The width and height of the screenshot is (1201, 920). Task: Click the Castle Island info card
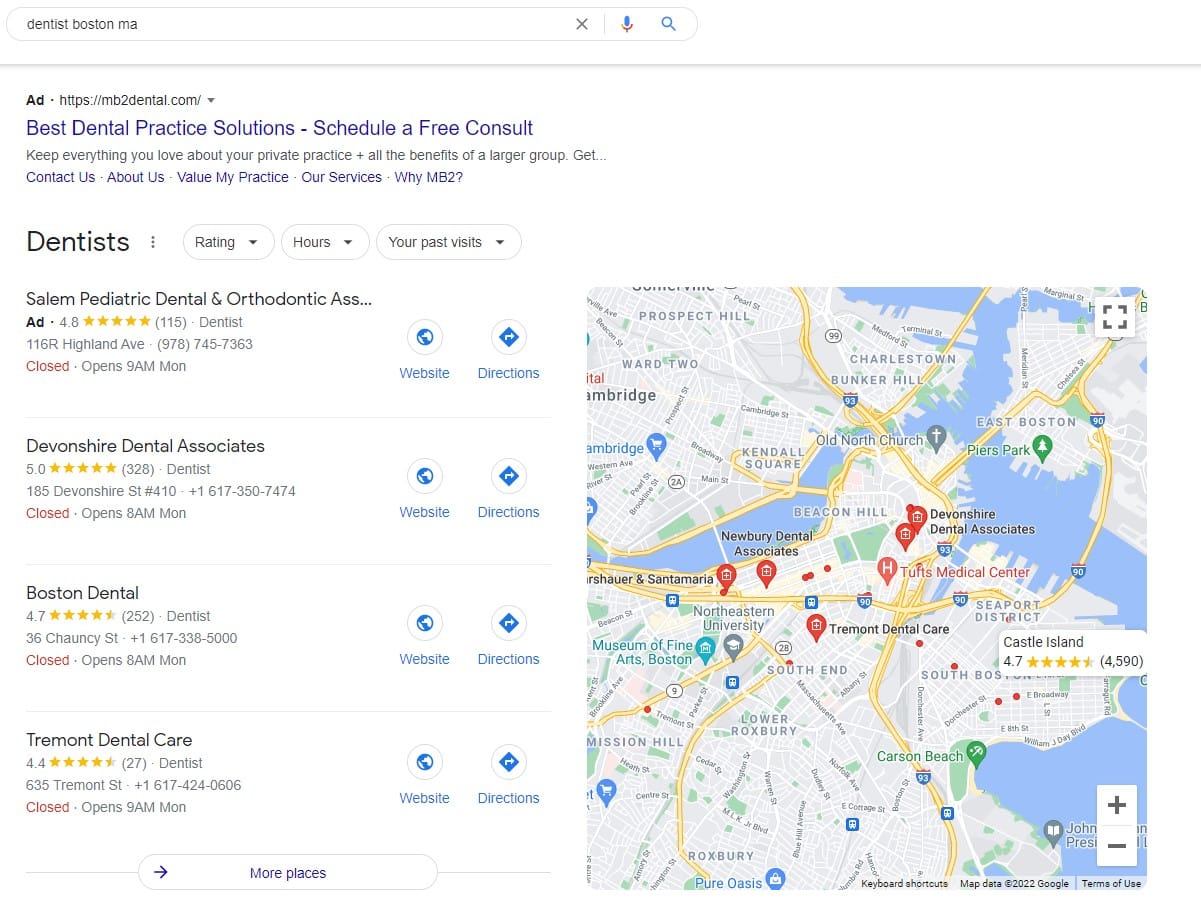point(1072,651)
